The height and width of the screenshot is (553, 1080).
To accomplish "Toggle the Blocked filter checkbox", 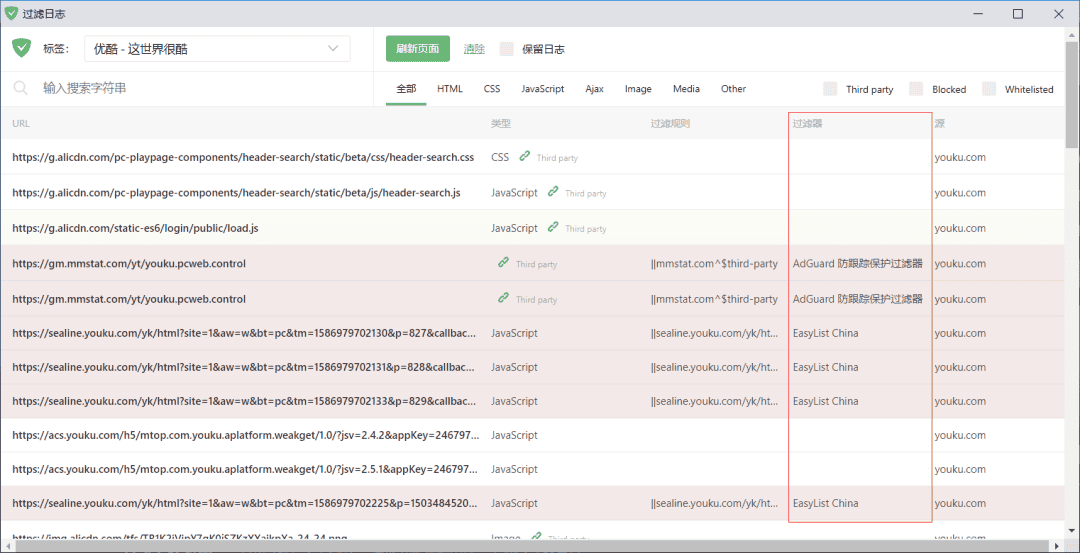I will click(916, 89).
